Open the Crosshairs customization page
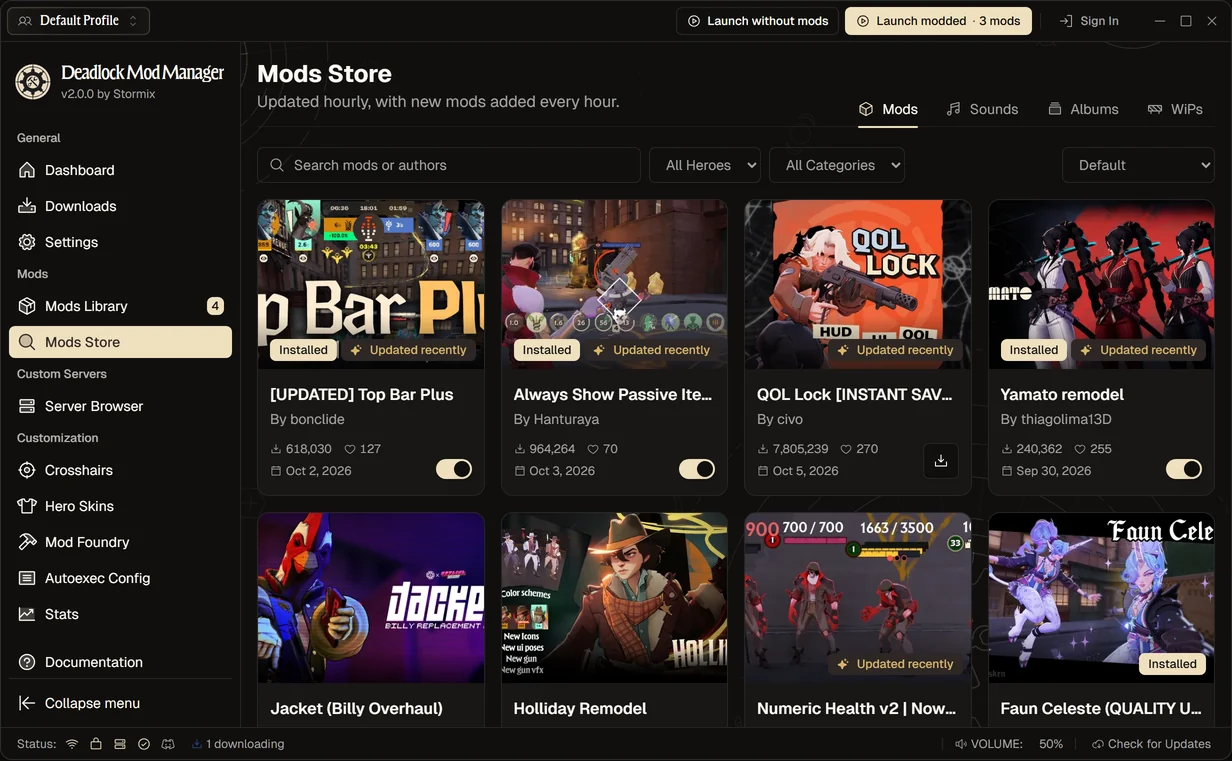Screen dimensions: 1232x761 coord(120,470)
